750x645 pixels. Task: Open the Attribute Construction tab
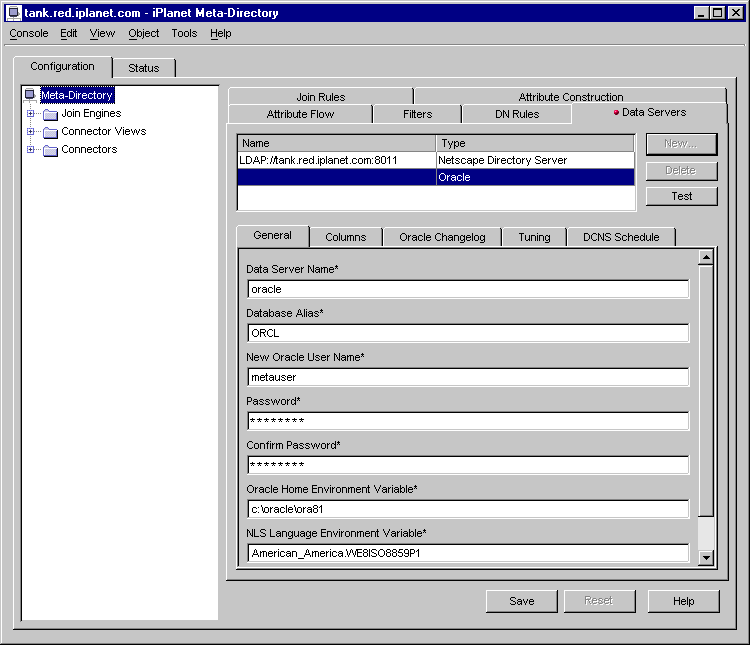click(x=571, y=96)
